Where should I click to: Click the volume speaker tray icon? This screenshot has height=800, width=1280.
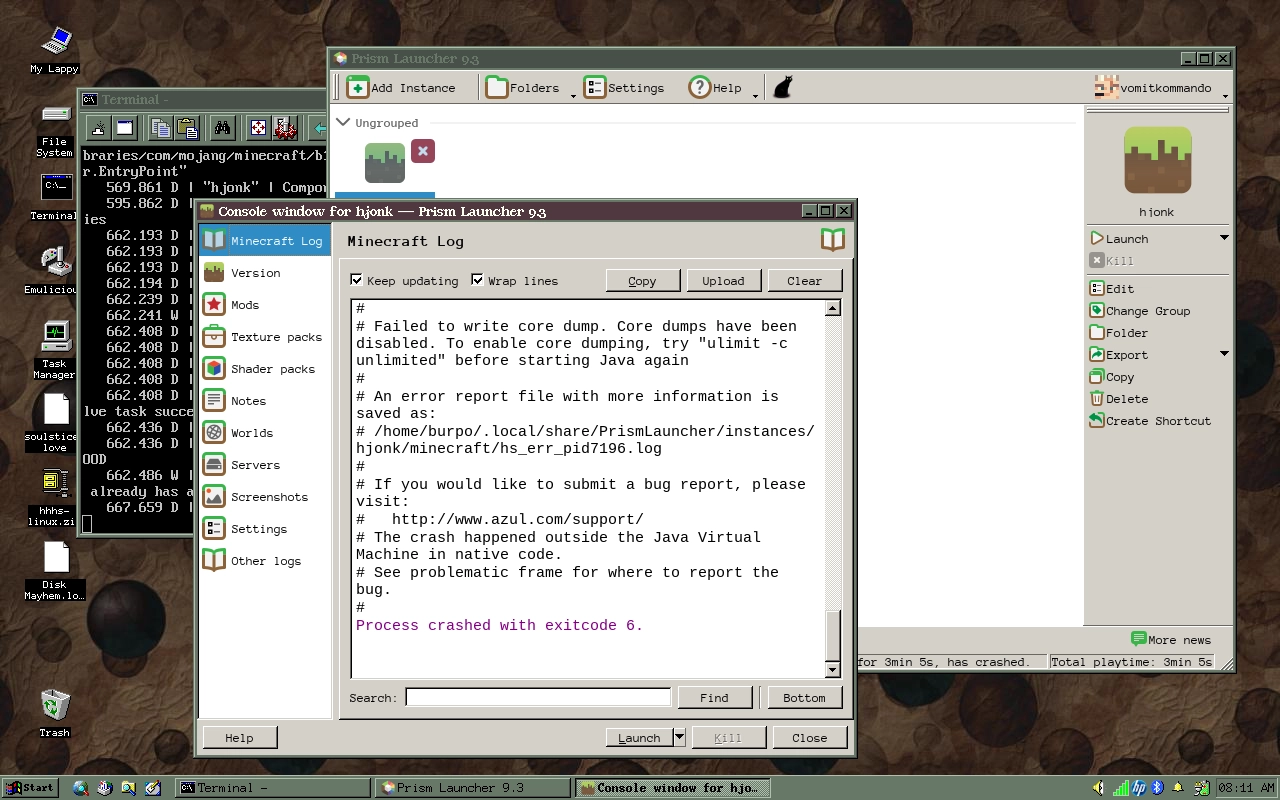(1098, 788)
